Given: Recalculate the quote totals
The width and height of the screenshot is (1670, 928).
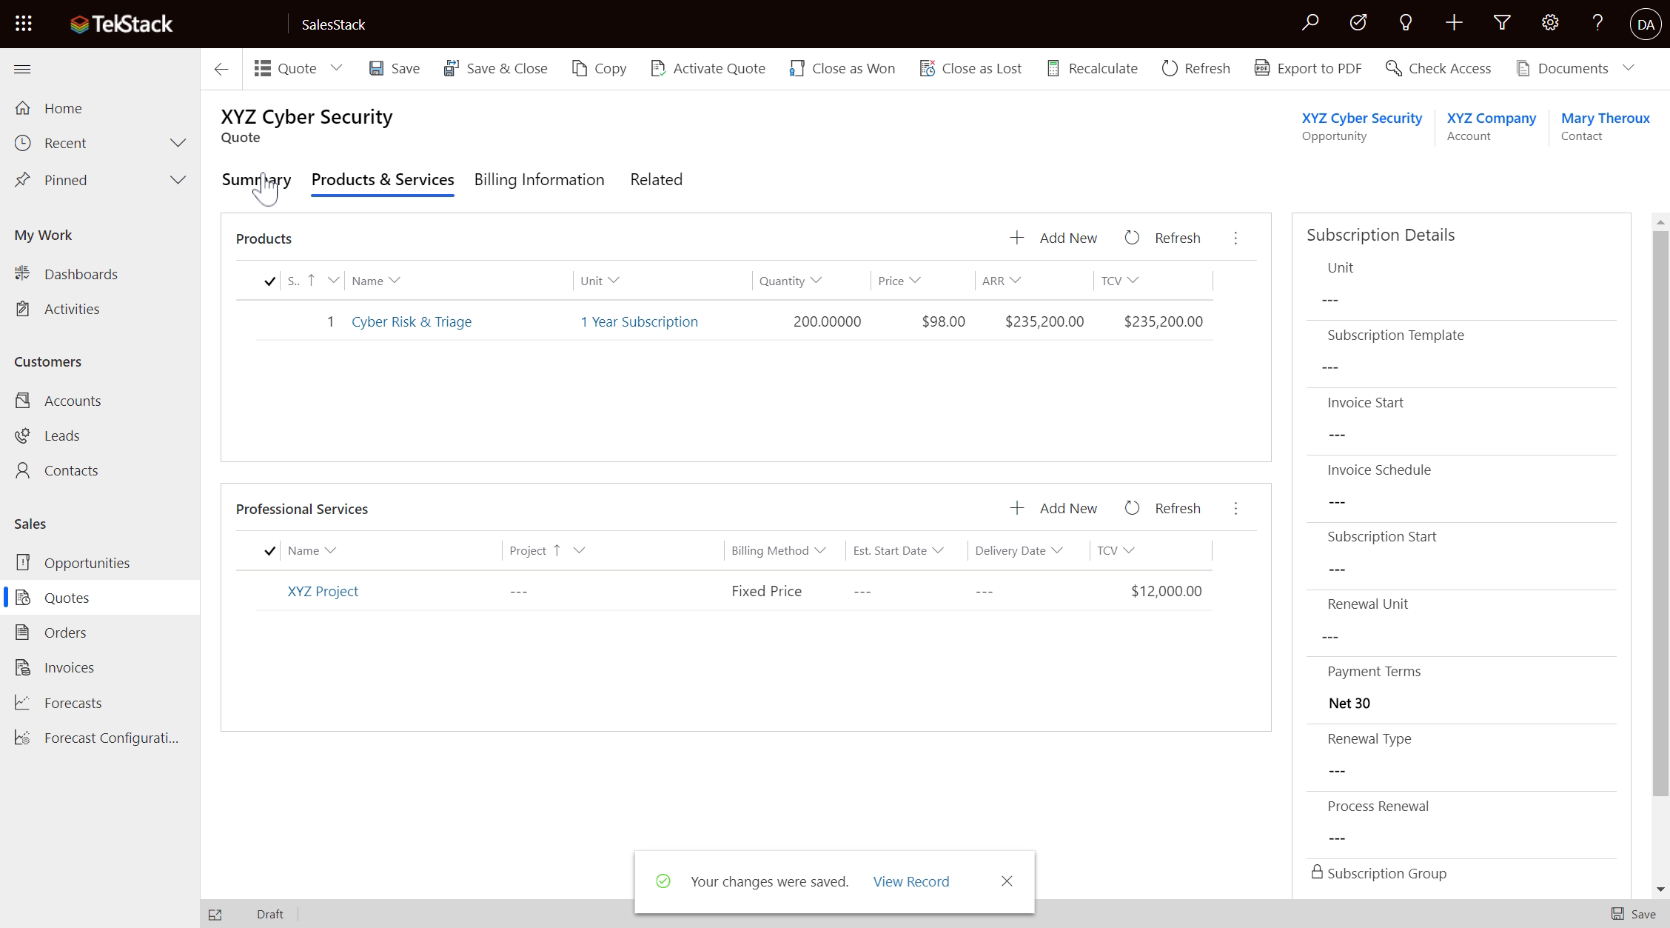Looking at the screenshot, I should pos(1092,68).
